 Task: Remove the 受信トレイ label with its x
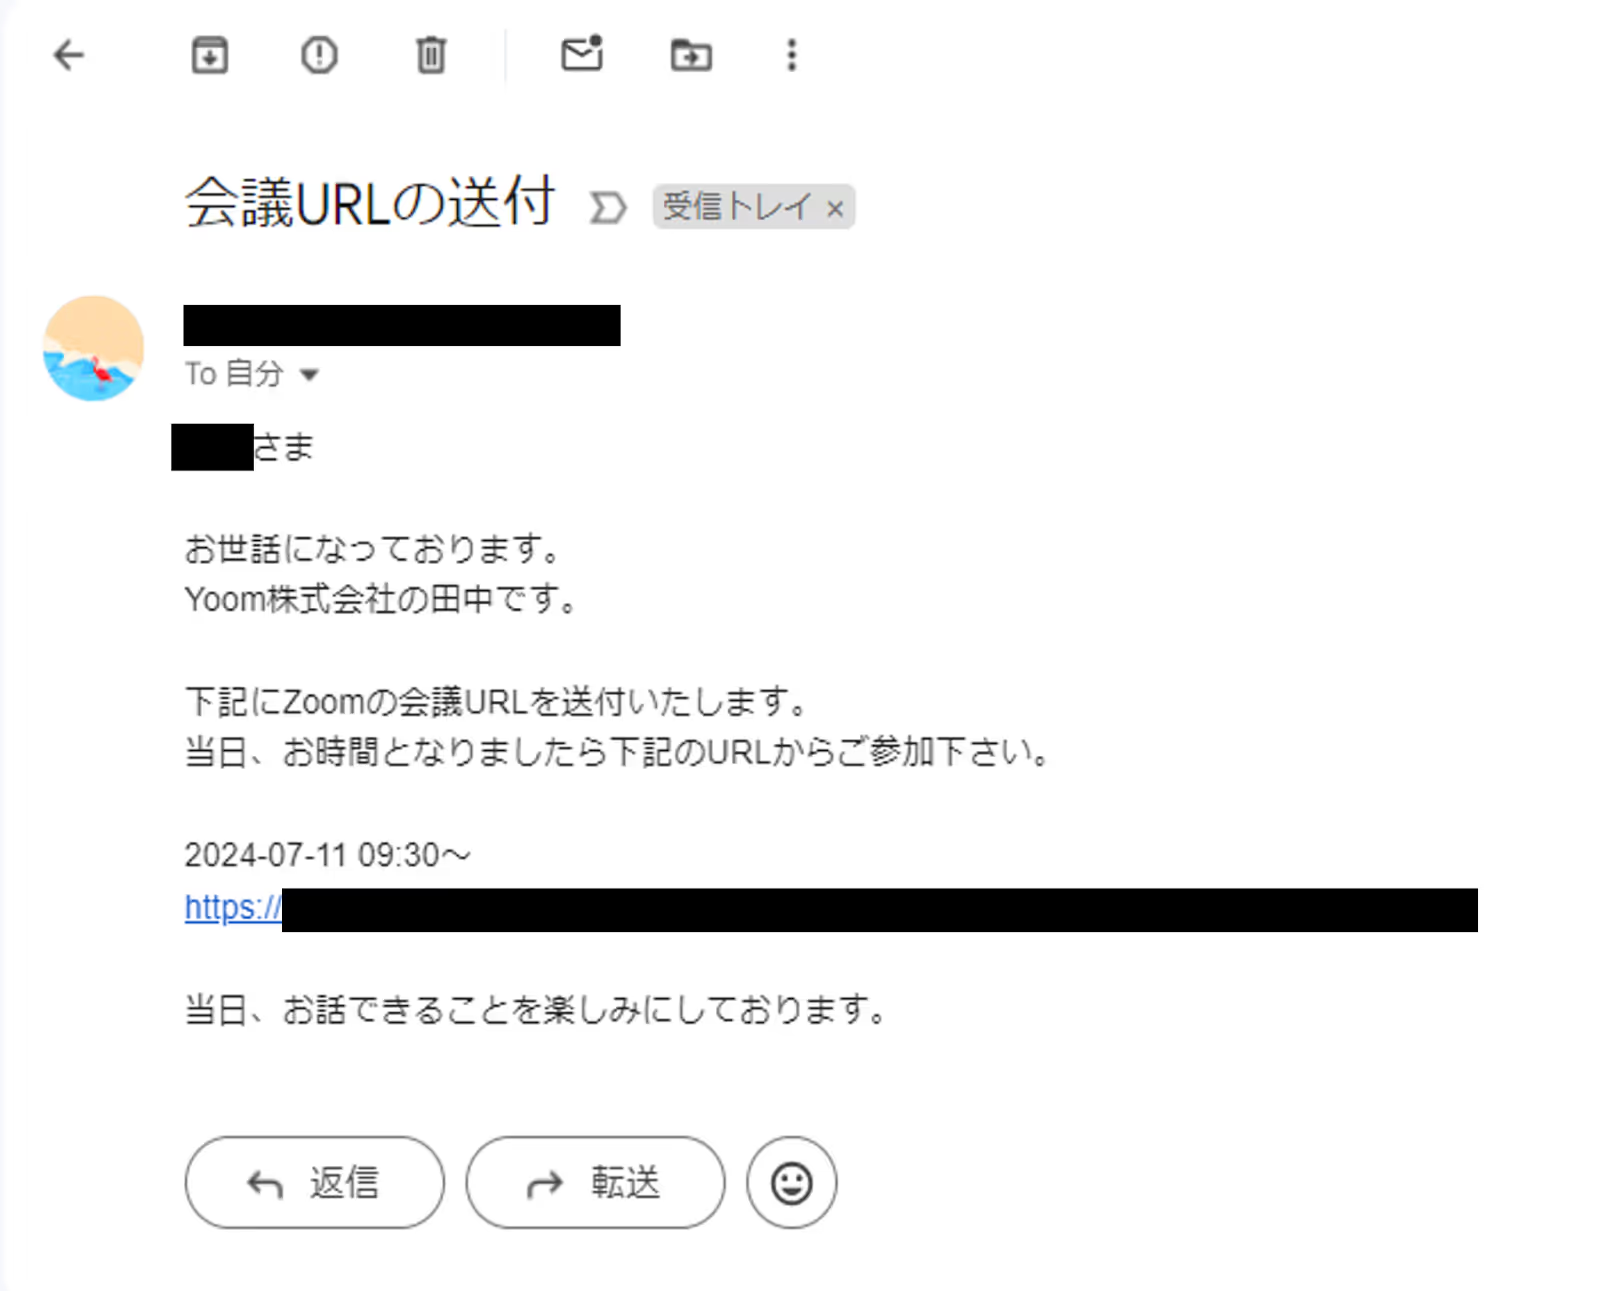click(x=835, y=209)
